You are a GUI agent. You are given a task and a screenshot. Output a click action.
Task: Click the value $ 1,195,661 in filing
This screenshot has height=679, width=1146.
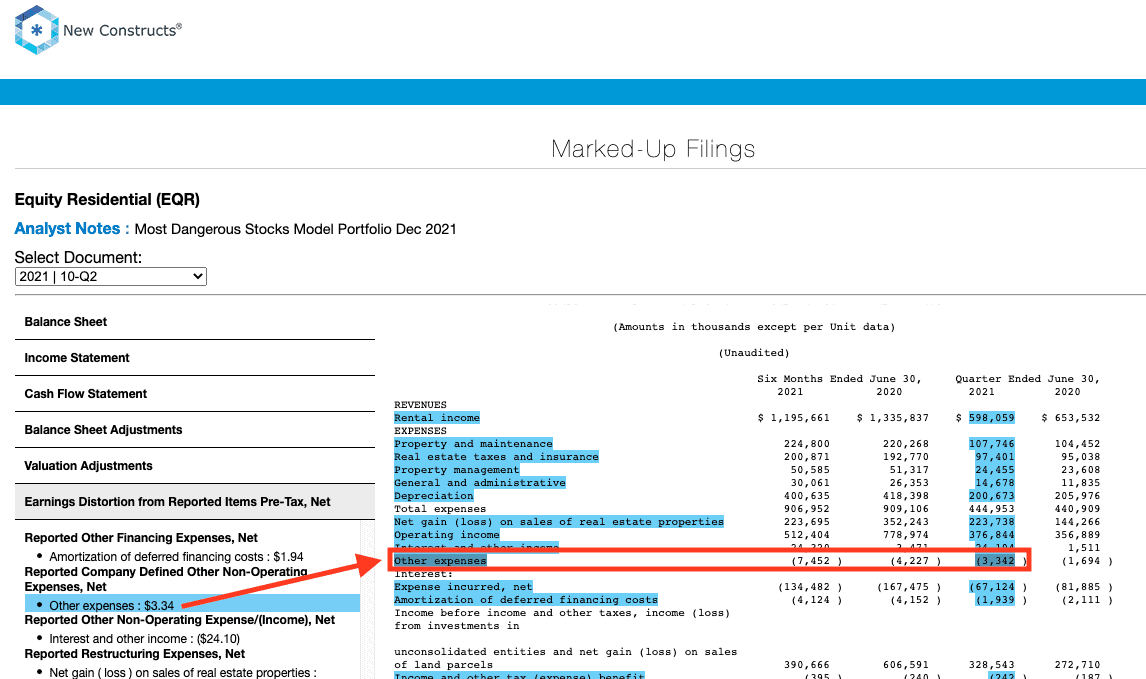click(793, 418)
